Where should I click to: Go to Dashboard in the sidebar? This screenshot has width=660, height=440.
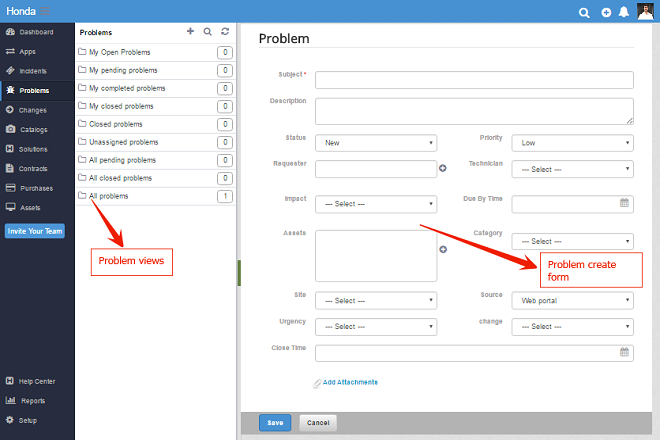(x=37, y=32)
